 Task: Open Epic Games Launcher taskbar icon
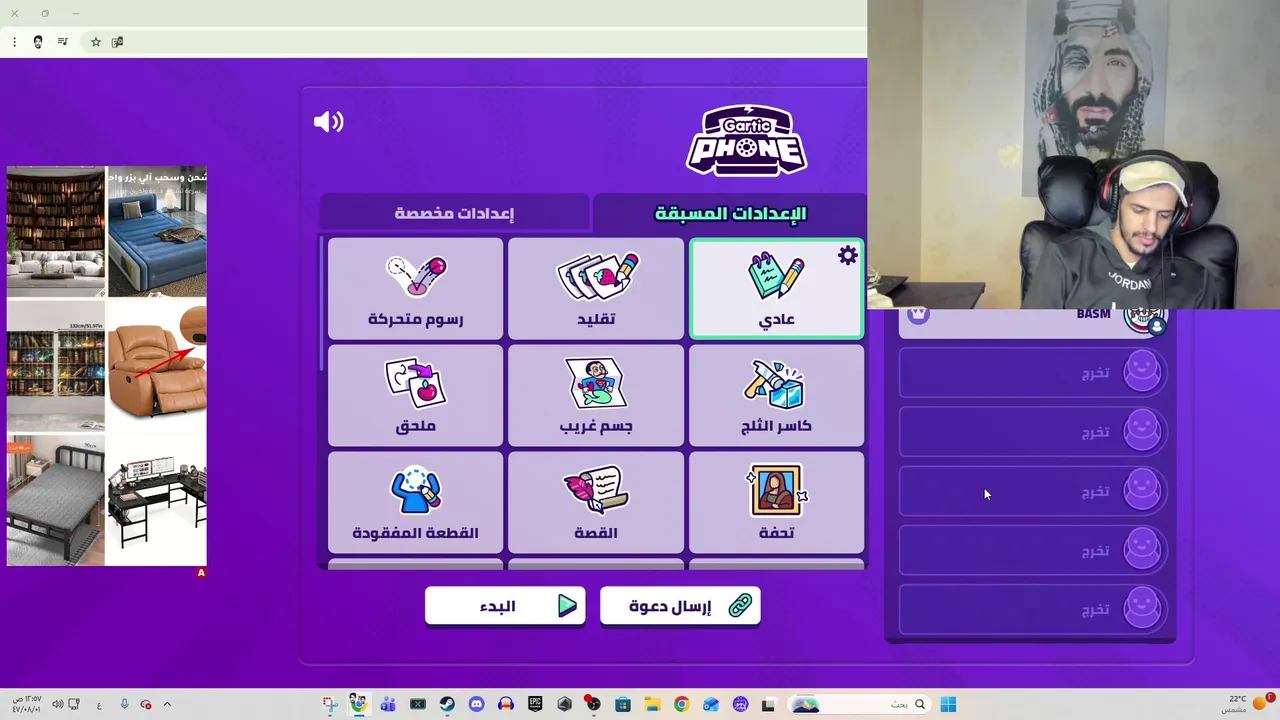pyautogui.click(x=535, y=704)
